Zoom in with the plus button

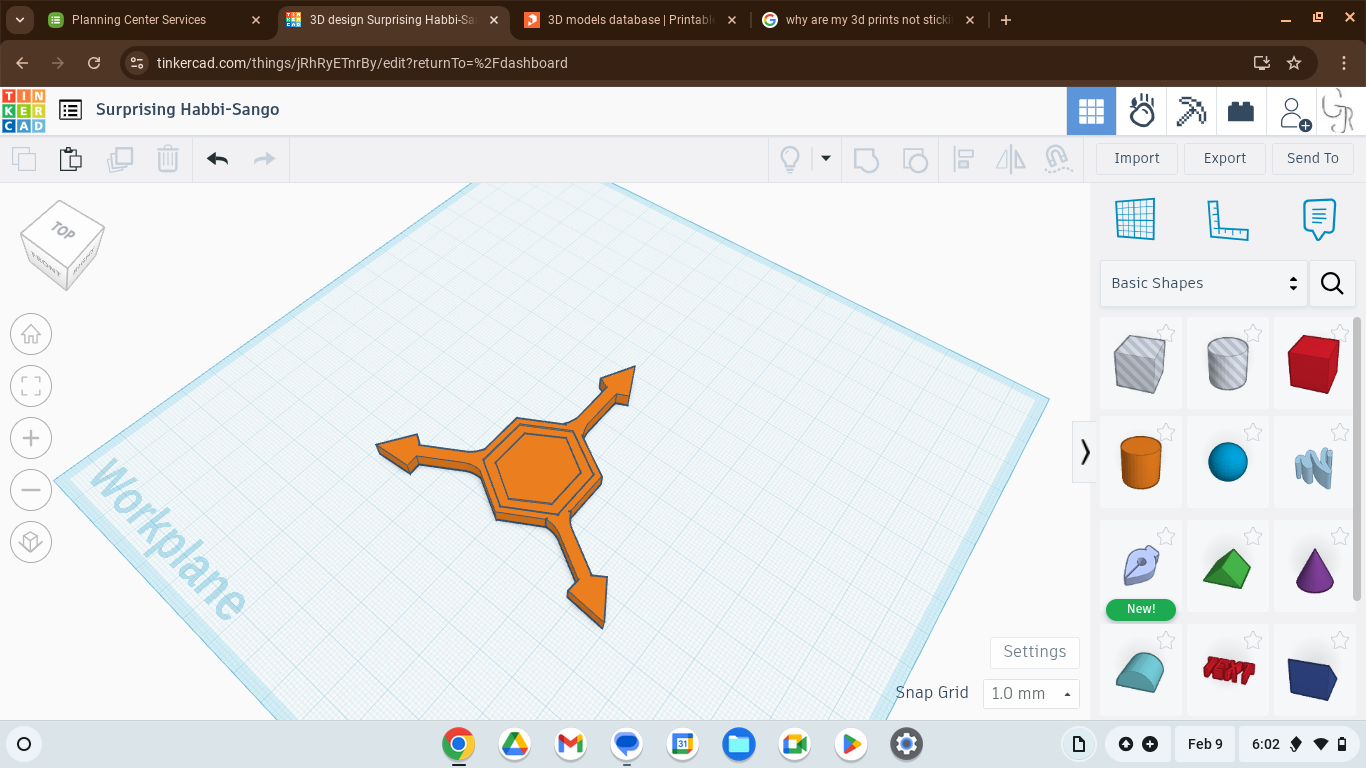(31, 438)
